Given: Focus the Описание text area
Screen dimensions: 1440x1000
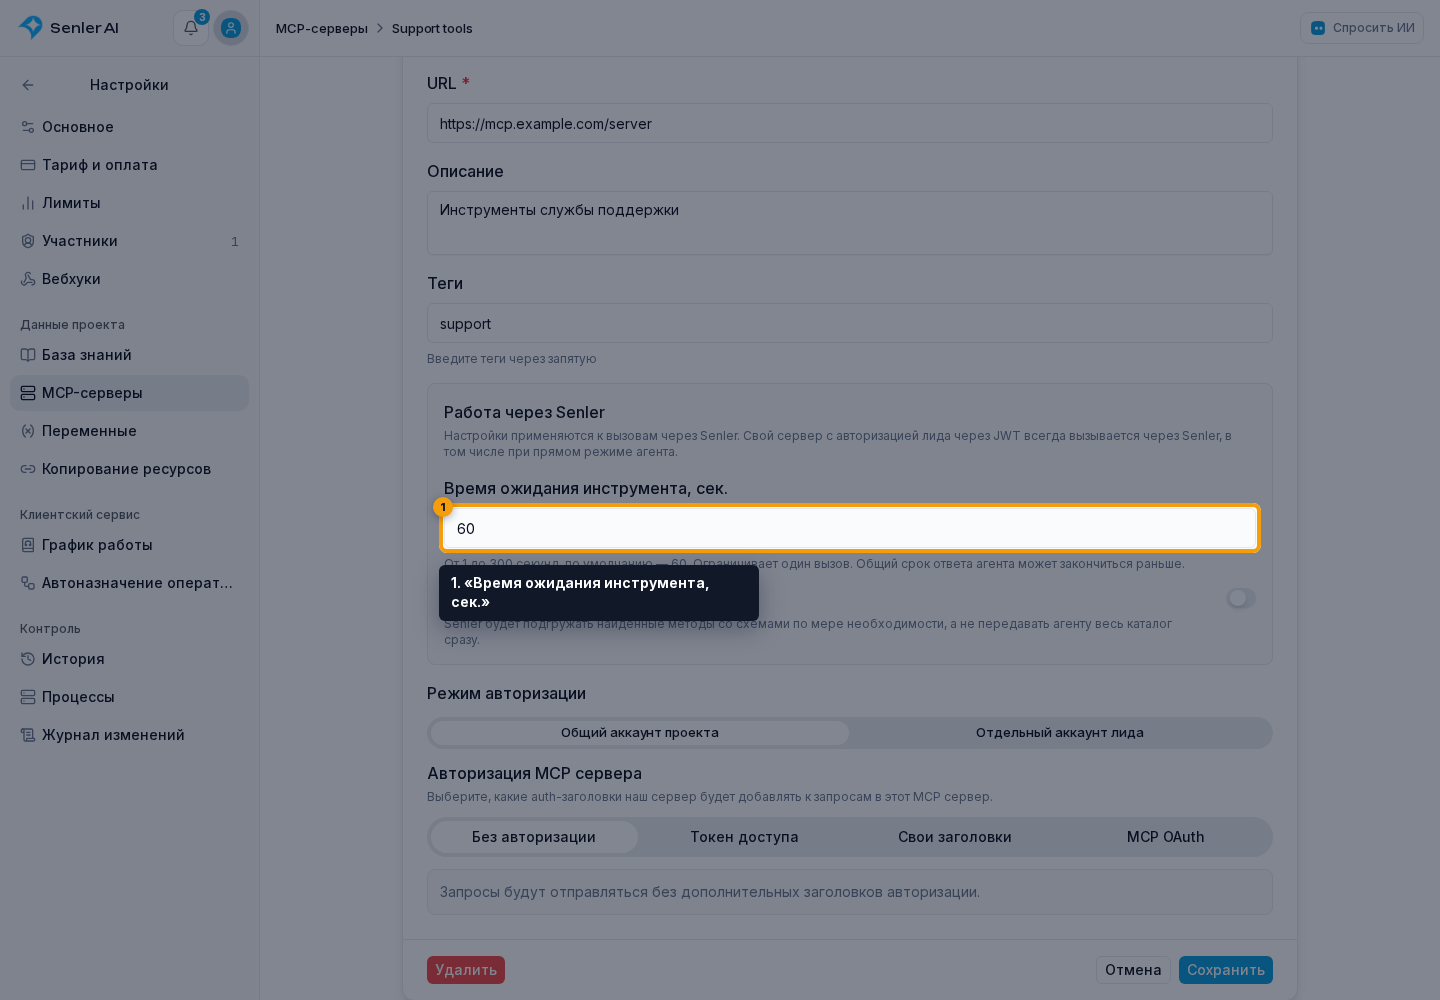Looking at the screenshot, I should 850,223.
